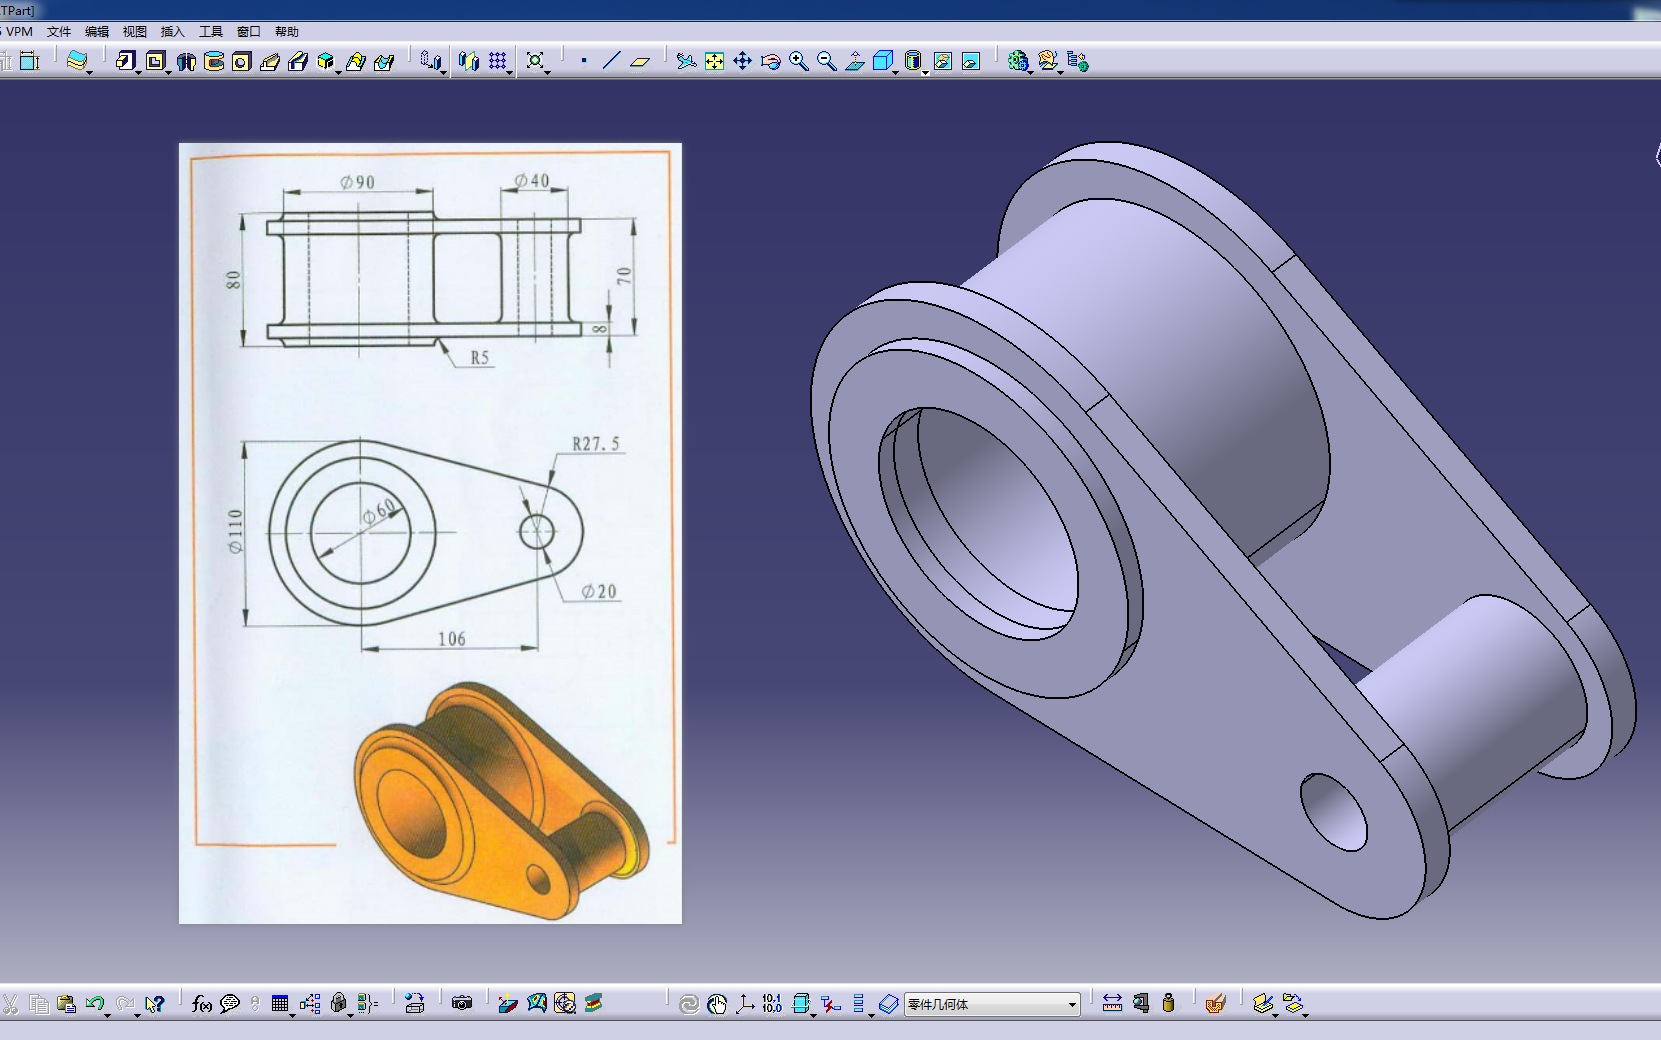
Task: Open the 插入 (Insert) menu
Action: pos(172,32)
